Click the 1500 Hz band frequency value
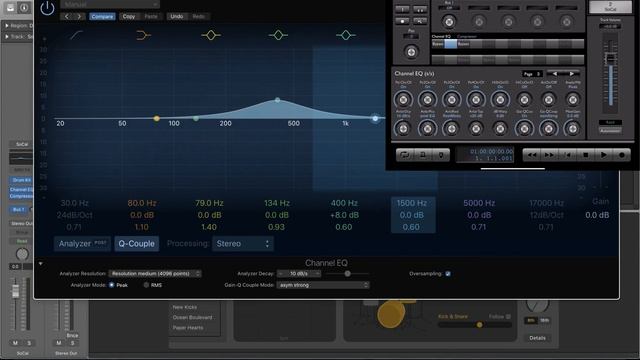This screenshot has height=360, width=640. point(412,203)
